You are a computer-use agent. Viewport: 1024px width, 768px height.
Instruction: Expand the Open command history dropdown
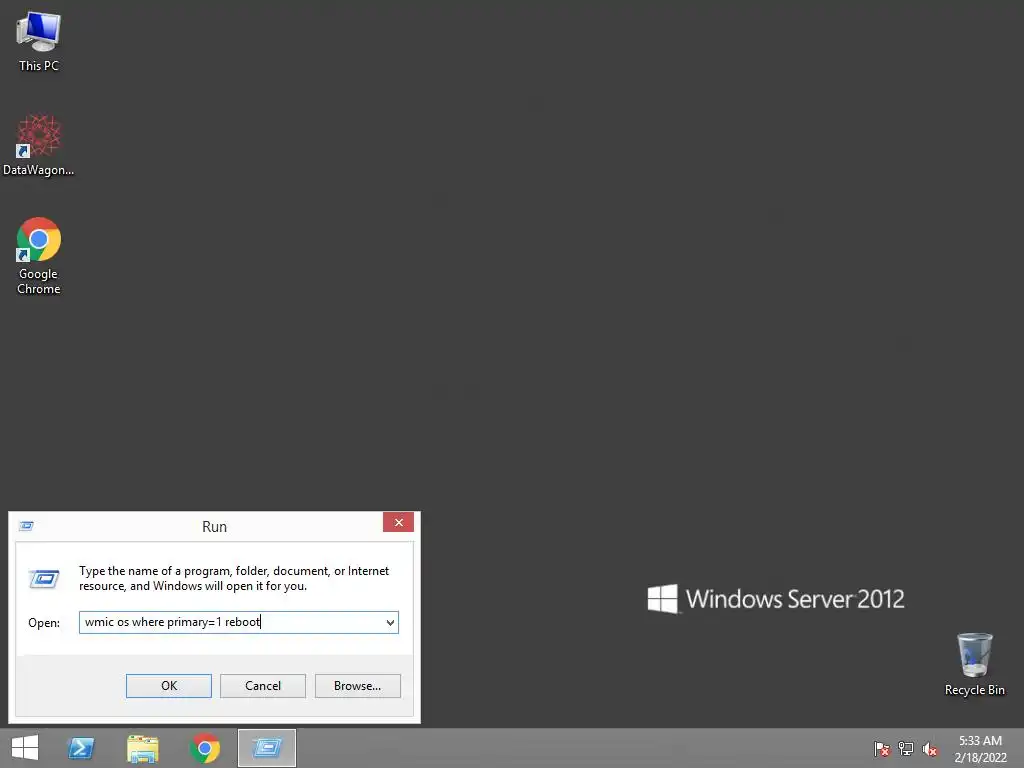(x=390, y=622)
